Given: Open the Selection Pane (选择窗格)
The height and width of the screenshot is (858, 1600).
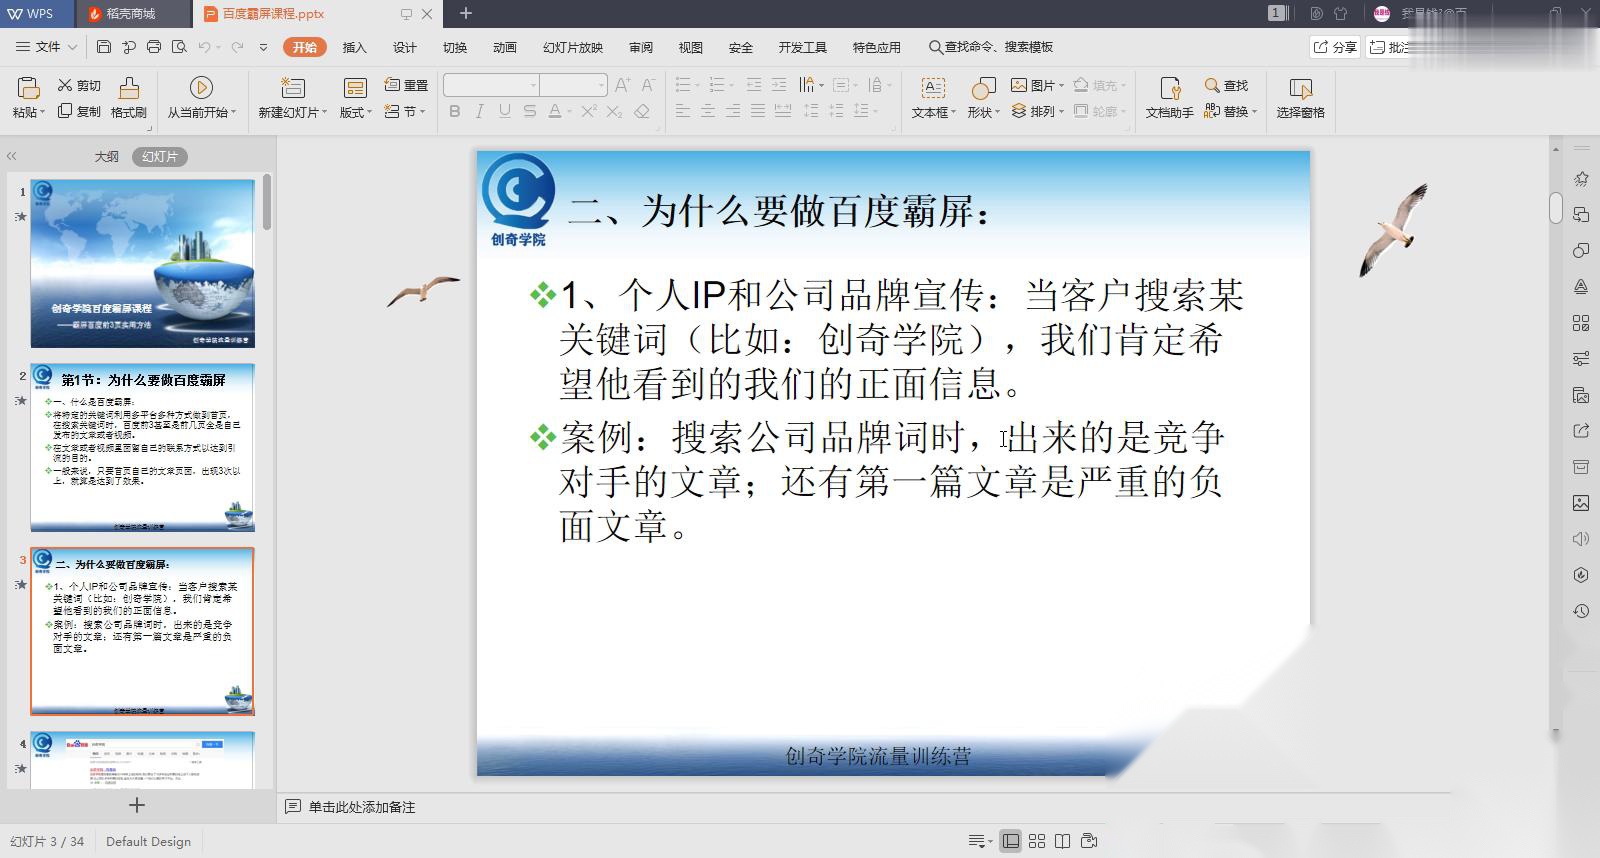Looking at the screenshot, I should point(1300,97).
